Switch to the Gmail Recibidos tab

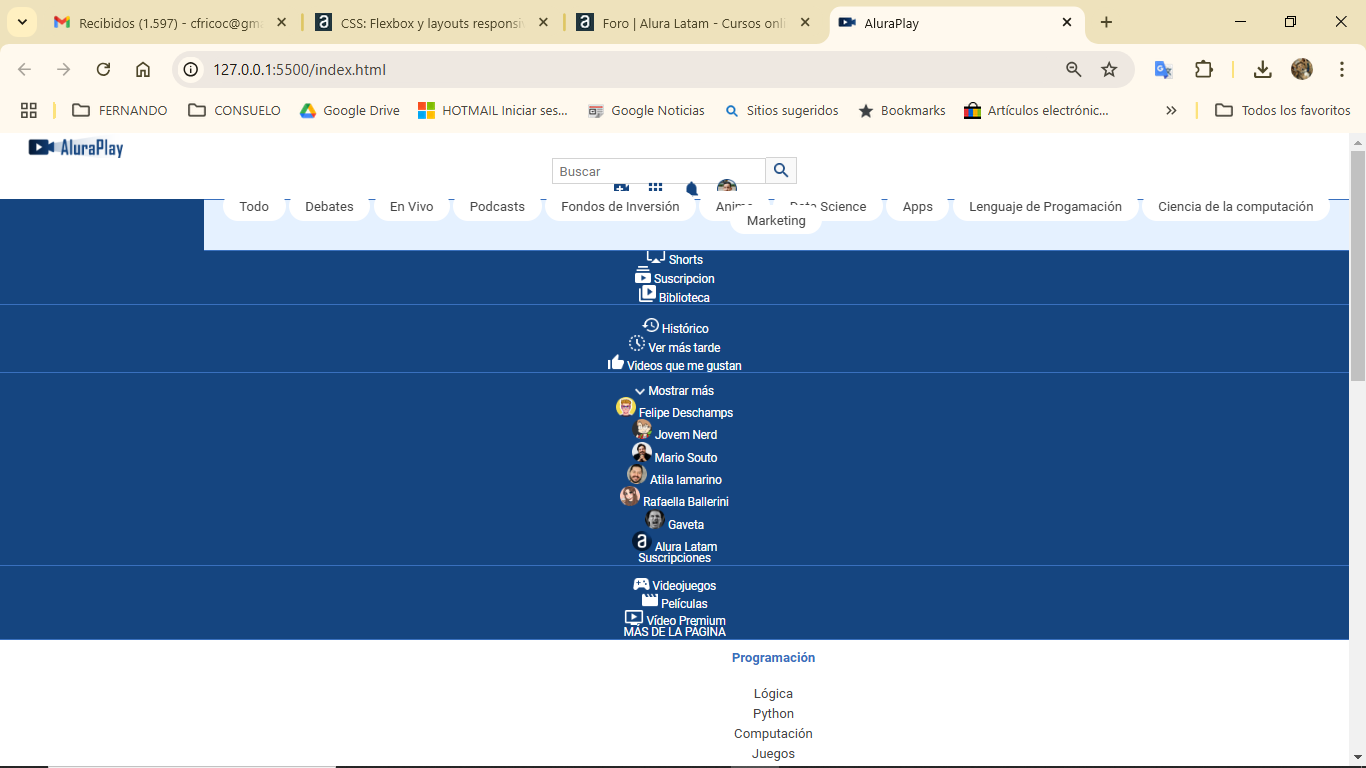pos(170,22)
